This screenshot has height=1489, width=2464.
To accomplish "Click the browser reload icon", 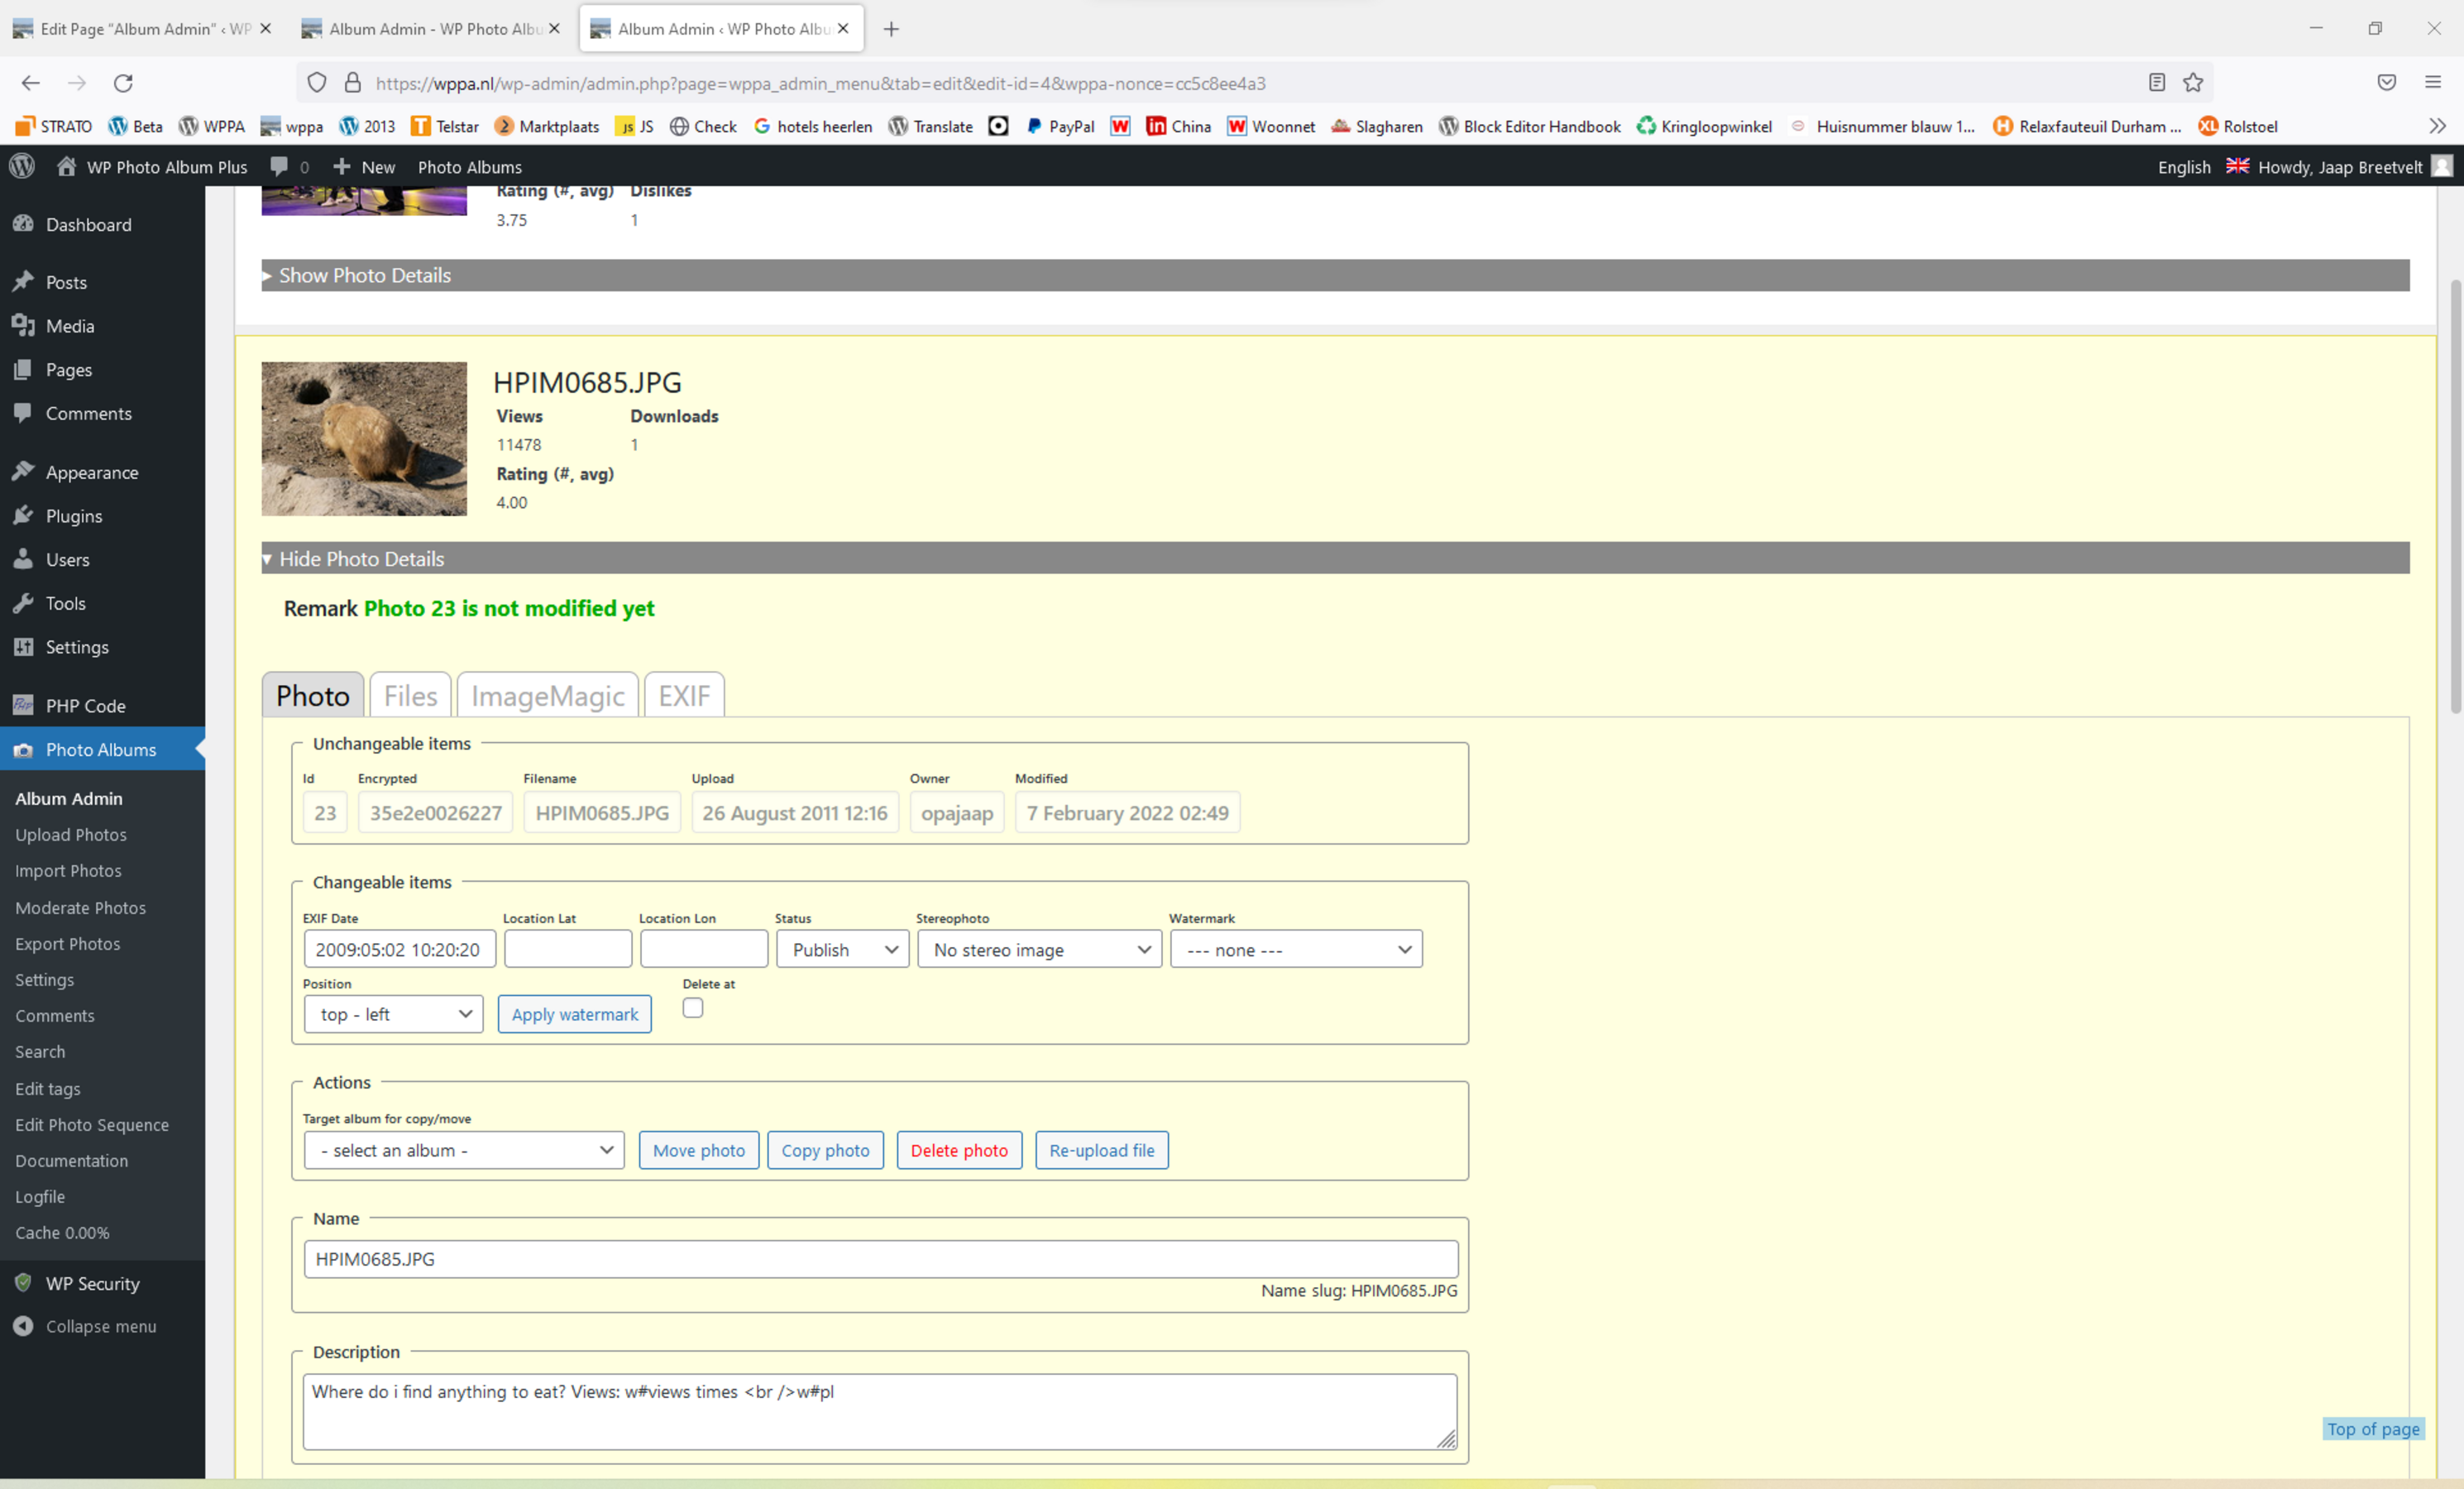I will pos(123,83).
